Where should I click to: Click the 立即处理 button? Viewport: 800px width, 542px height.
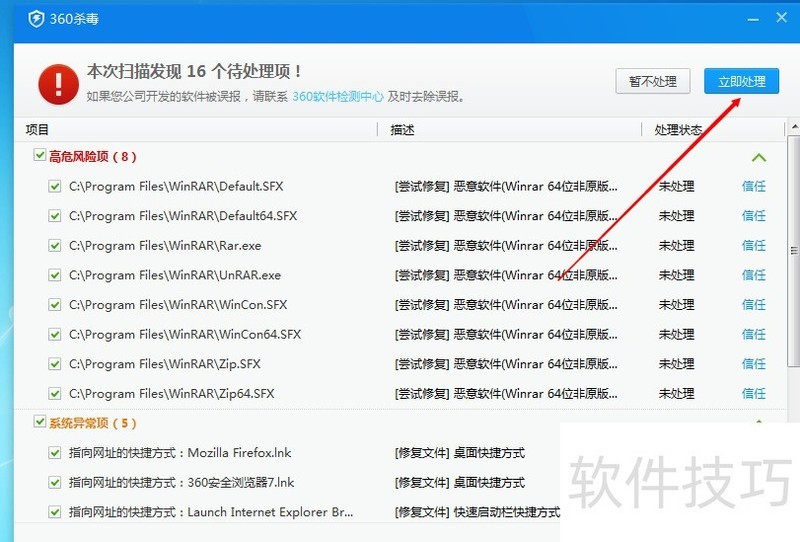pyautogui.click(x=741, y=81)
